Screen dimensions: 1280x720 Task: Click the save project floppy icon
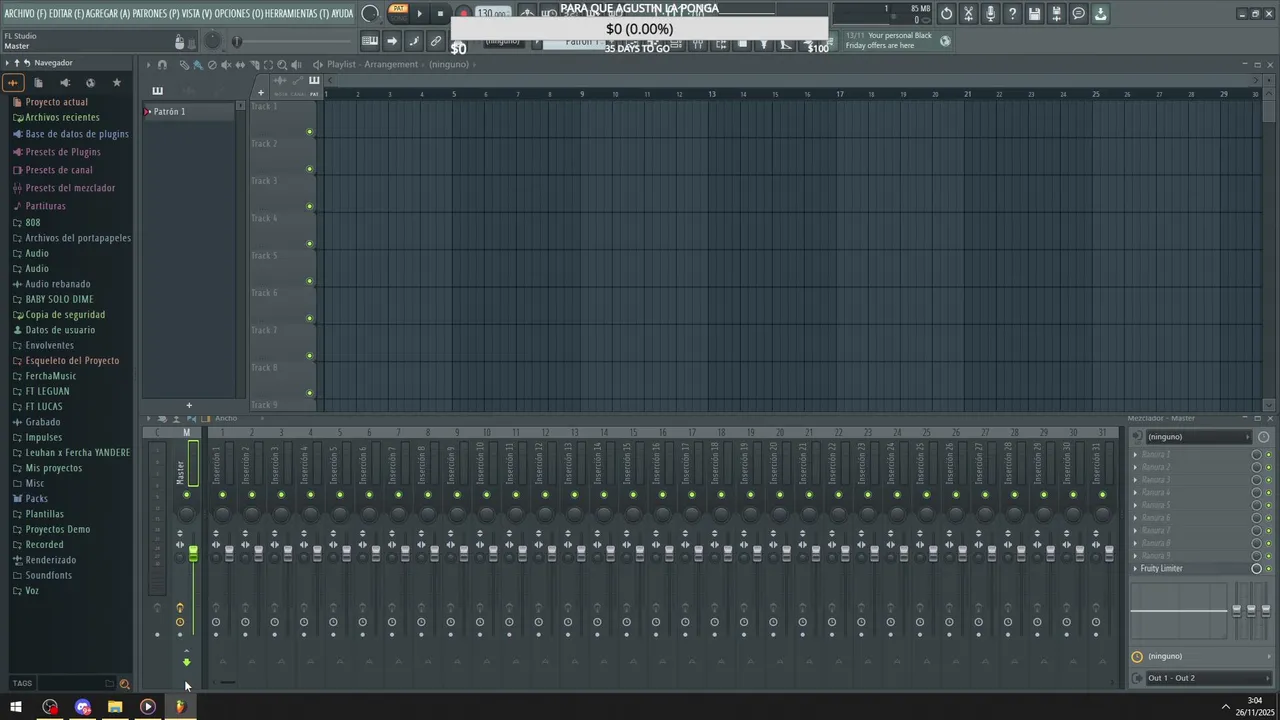[x=1035, y=14]
